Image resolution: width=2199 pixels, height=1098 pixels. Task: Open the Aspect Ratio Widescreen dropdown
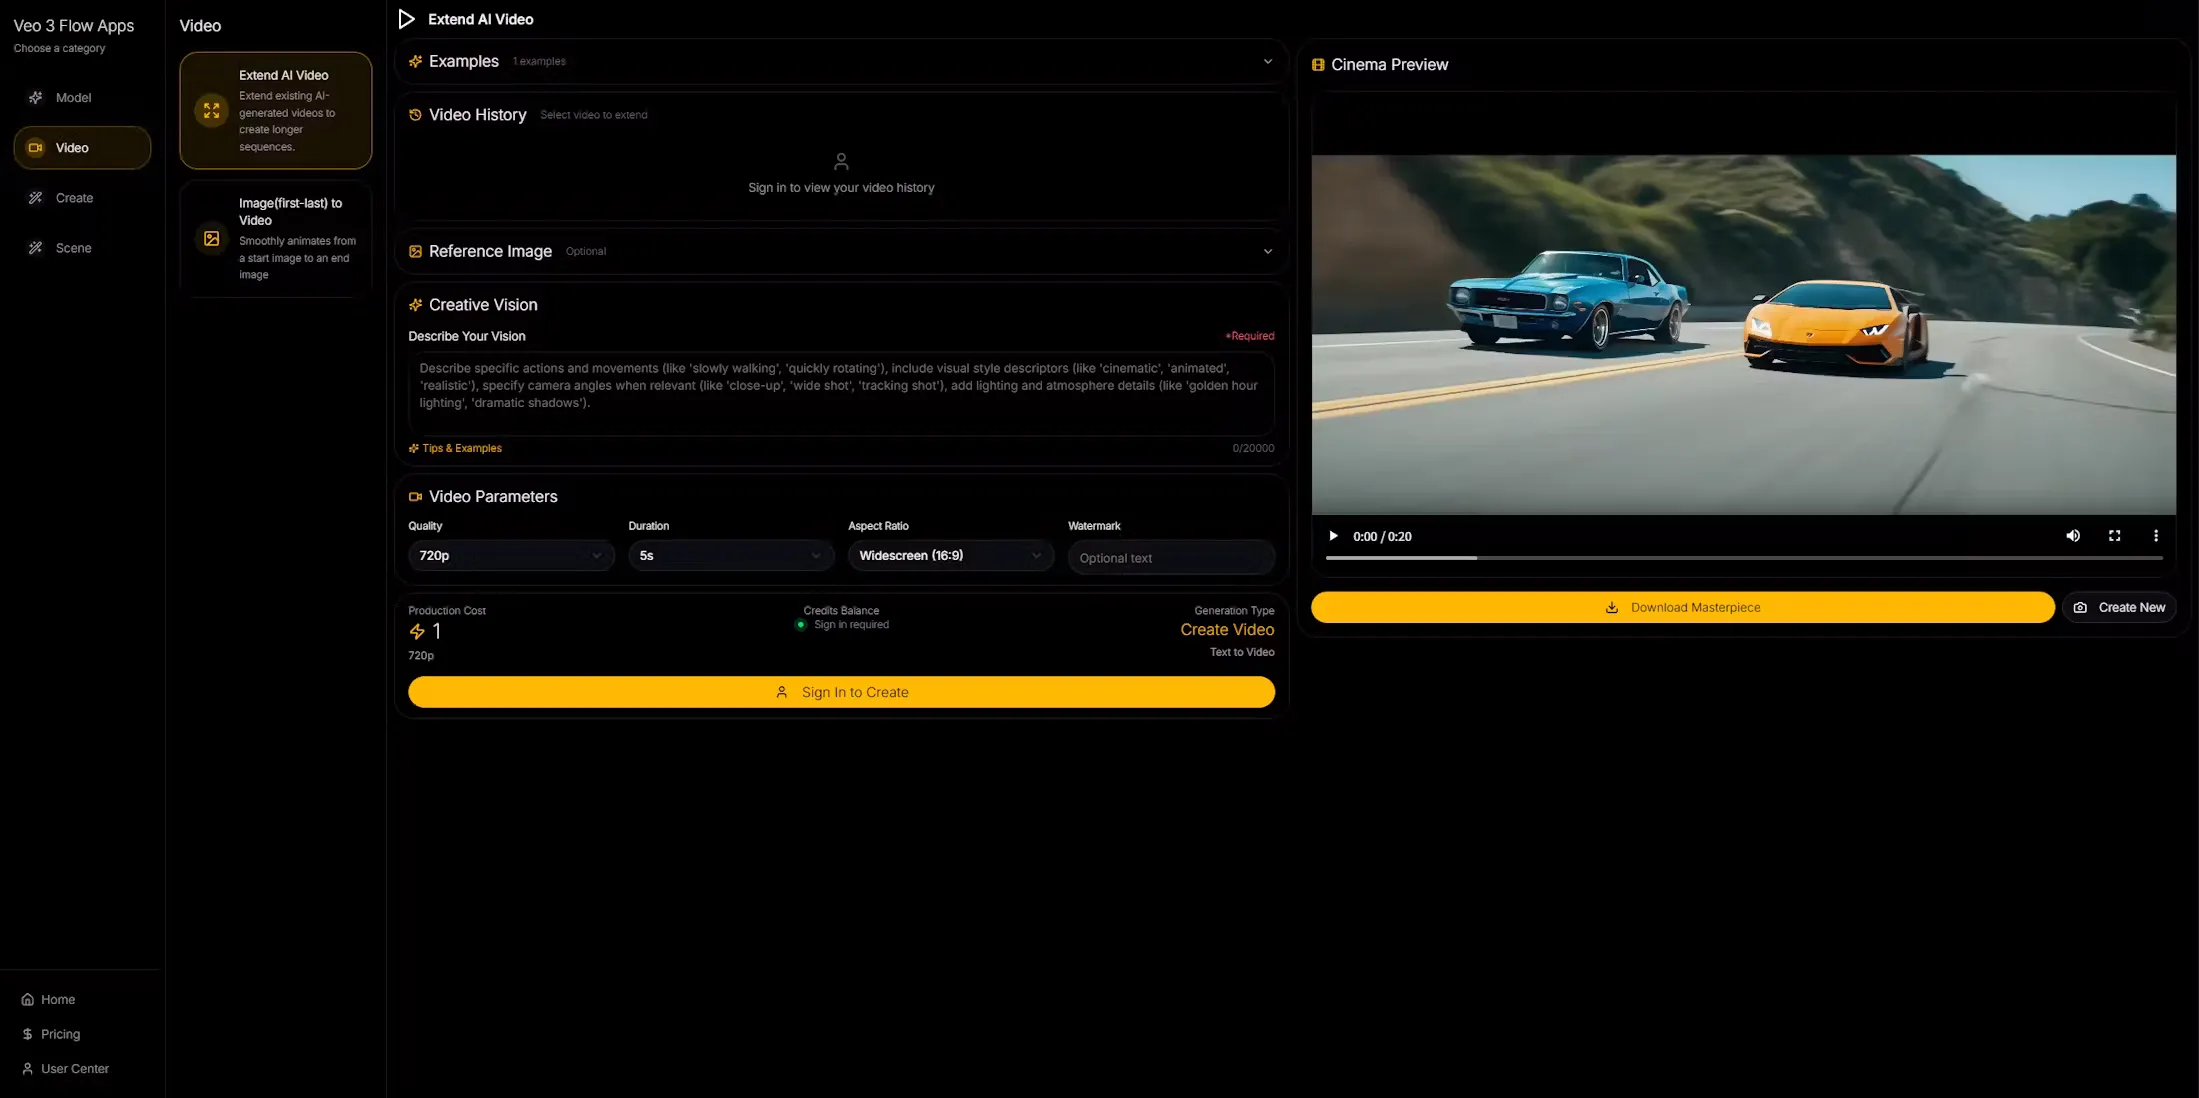pos(950,555)
